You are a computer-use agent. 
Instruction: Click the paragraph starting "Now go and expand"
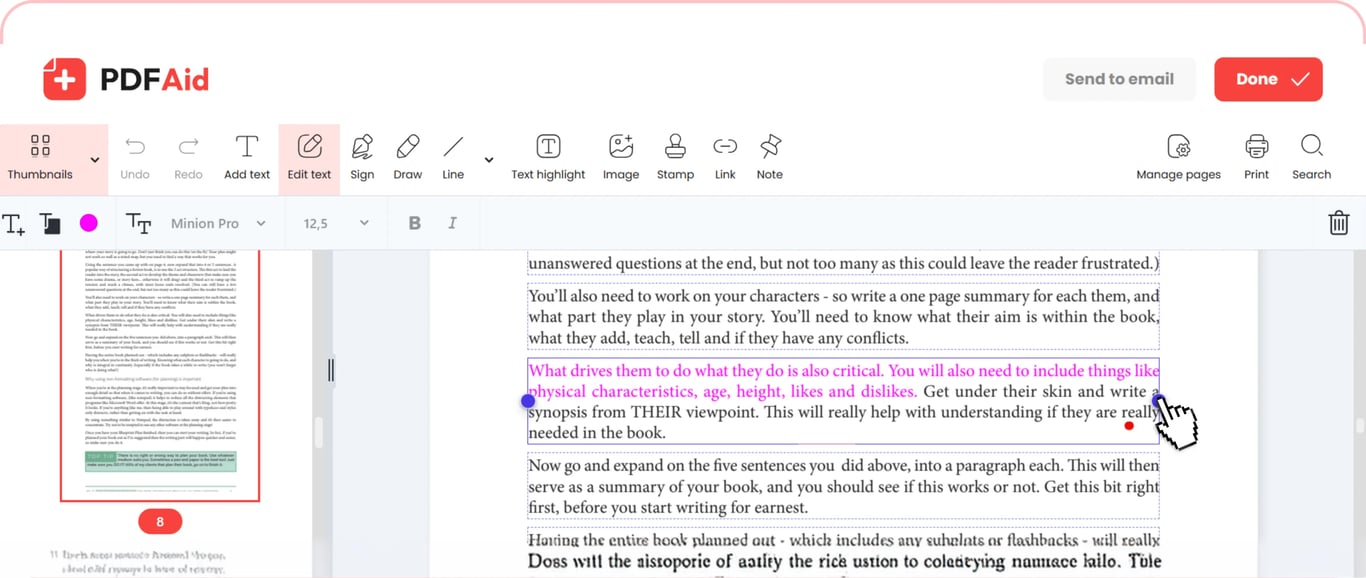[x=843, y=486]
